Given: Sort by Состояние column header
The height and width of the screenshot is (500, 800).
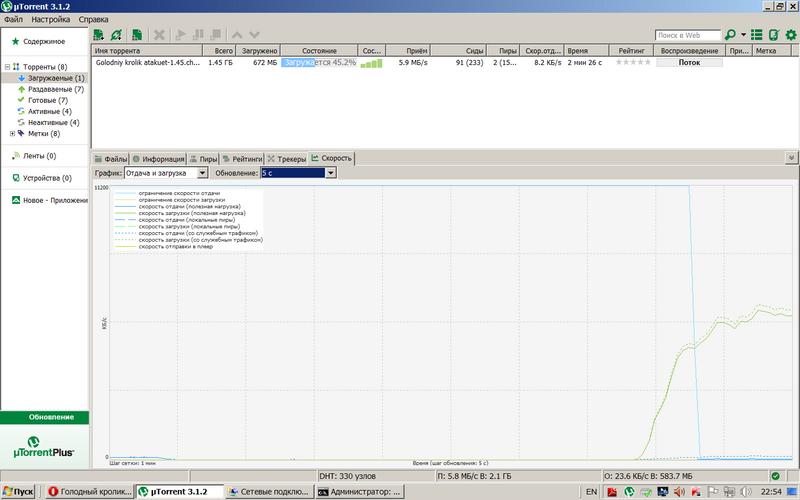Looking at the screenshot, I should [x=319, y=51].
